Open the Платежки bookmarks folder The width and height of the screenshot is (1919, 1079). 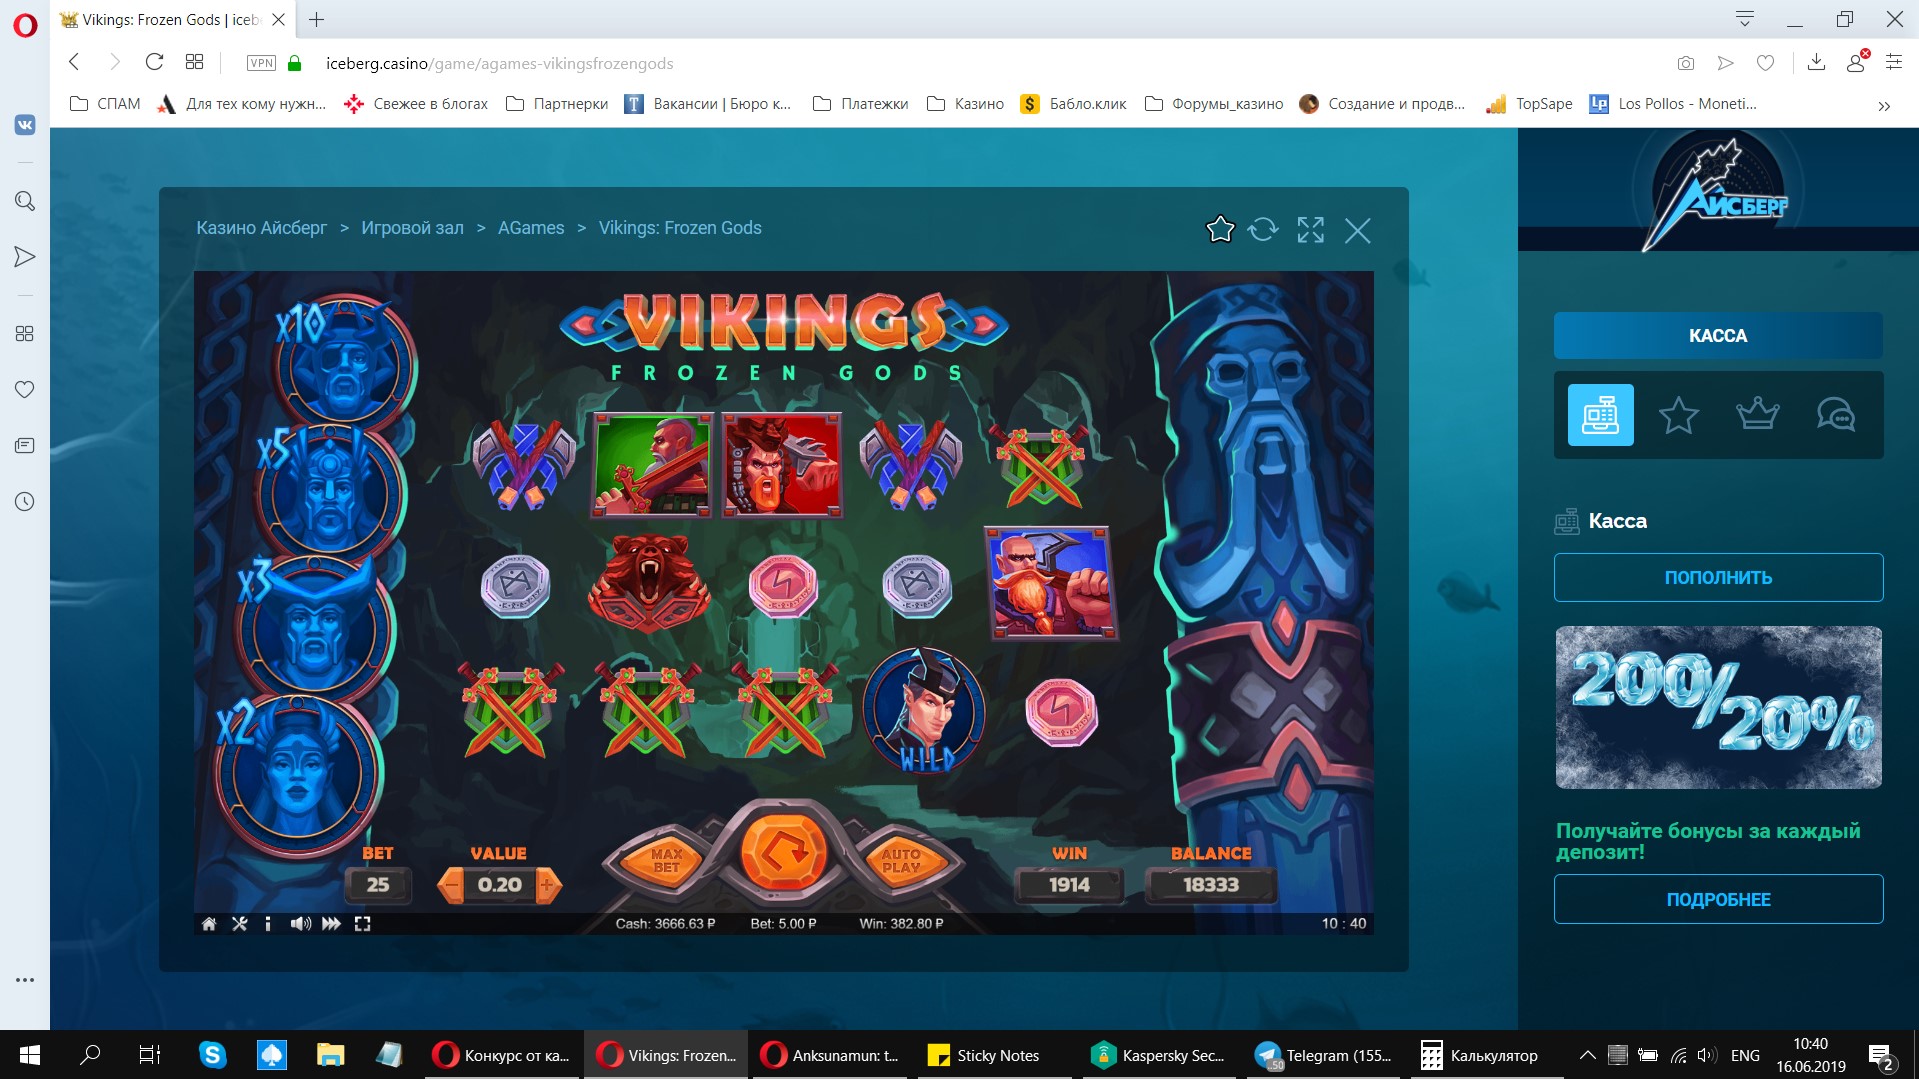[861, 104]
